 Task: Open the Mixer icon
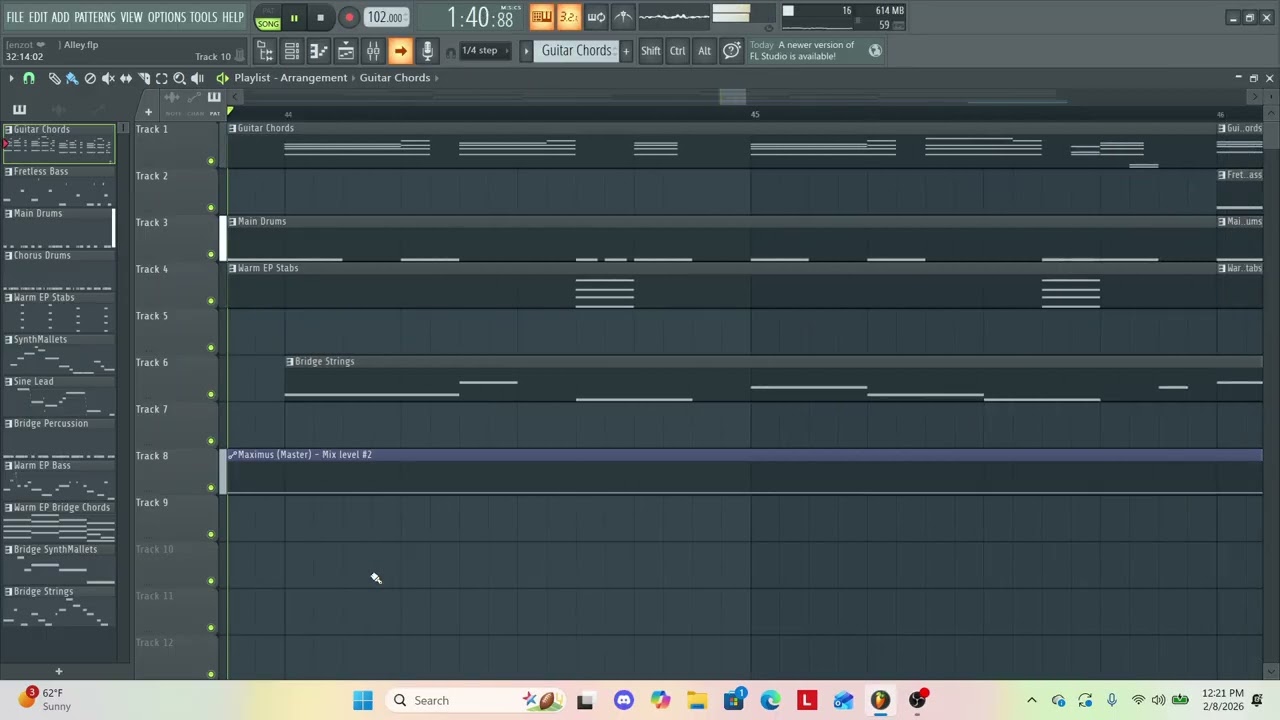[373, 51]
